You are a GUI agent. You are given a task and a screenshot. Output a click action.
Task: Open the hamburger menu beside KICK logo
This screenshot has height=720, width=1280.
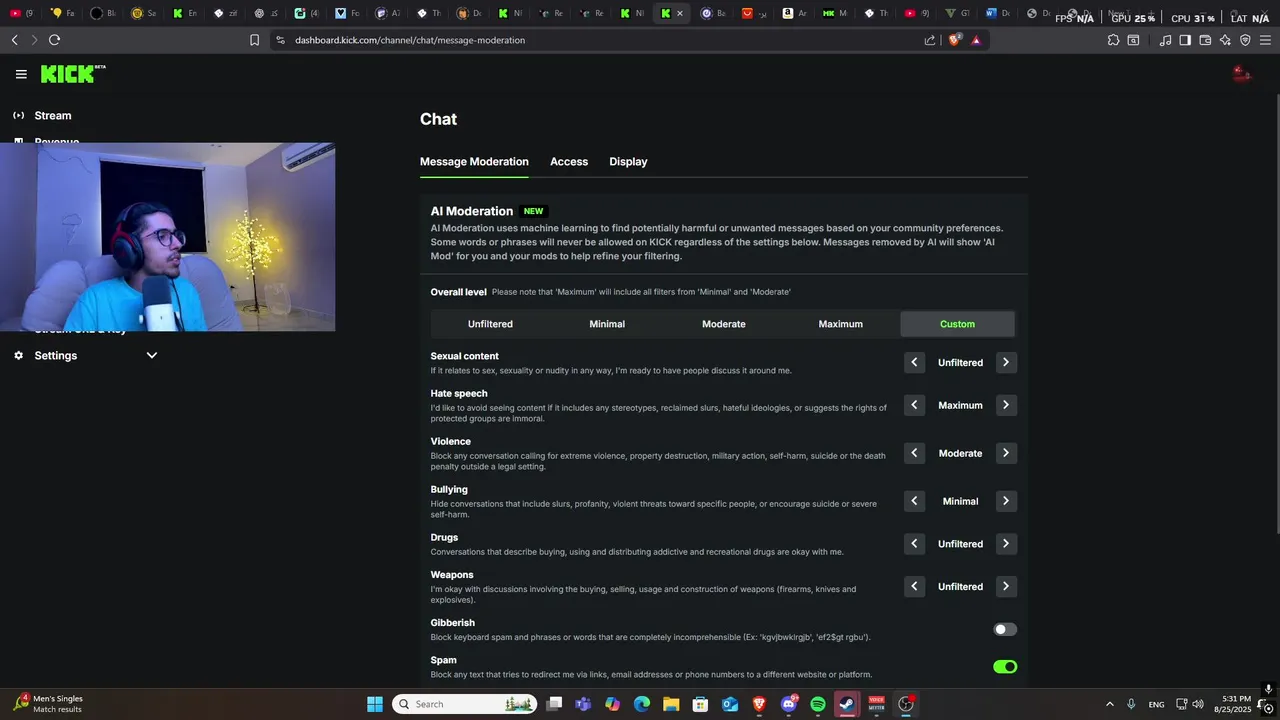(x=21, y=74)
